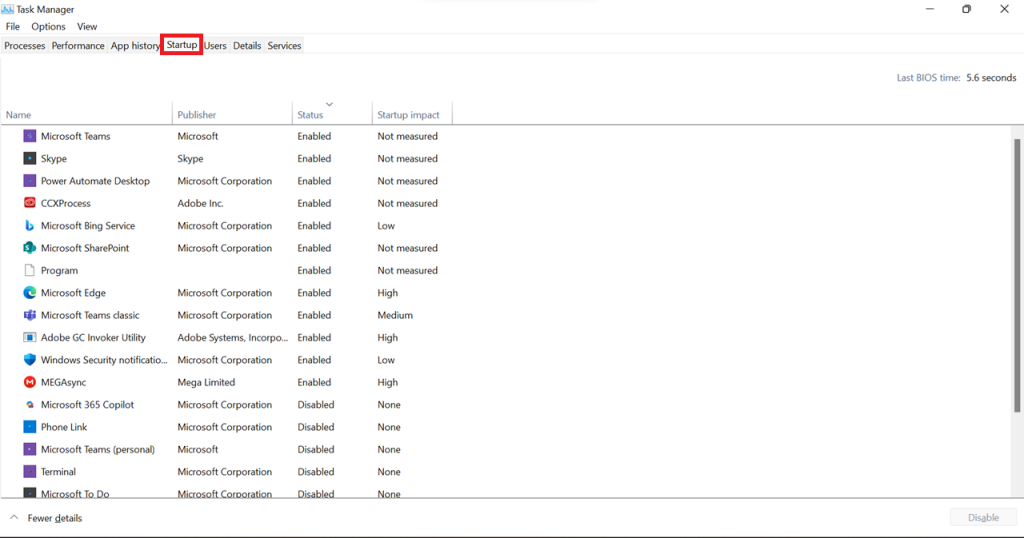Sort by the Name column header

pyautogui.click(x=86, y=114)
